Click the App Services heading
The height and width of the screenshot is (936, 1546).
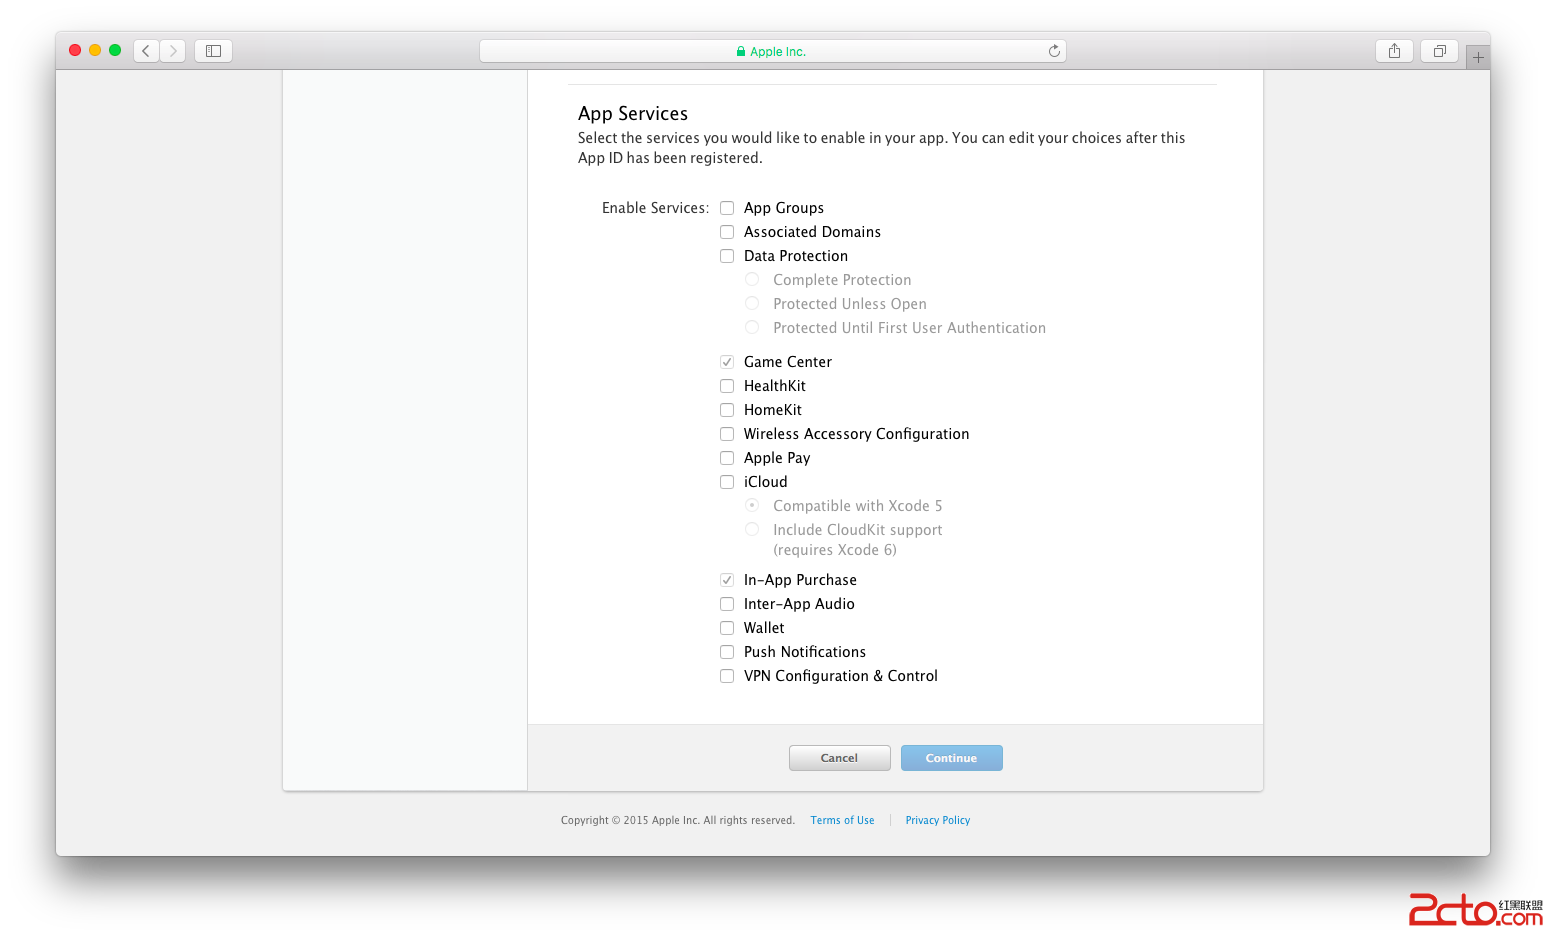tap(633, 114)
